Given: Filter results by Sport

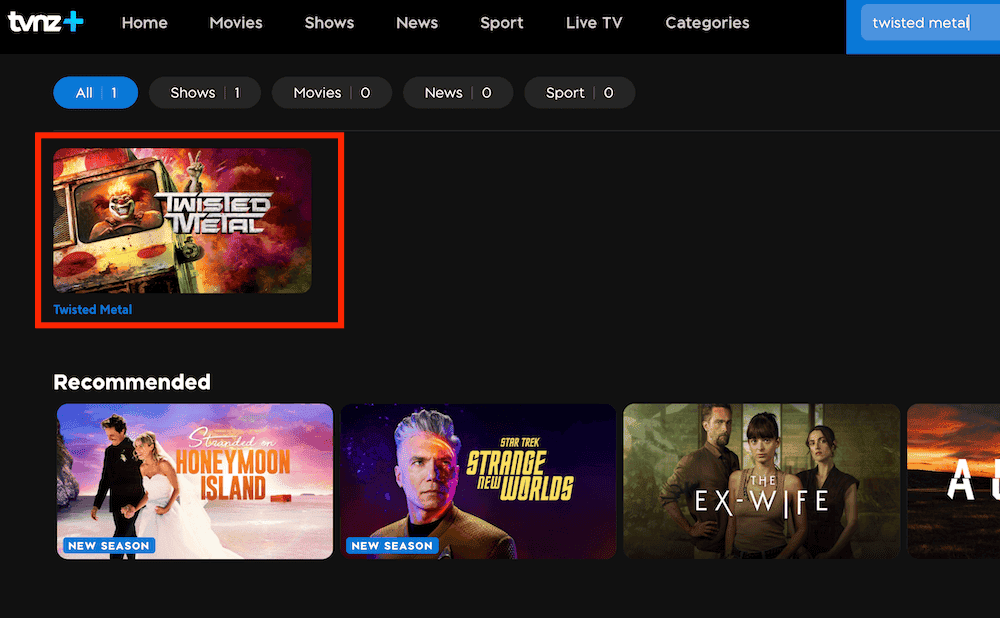Looking at the screenshot, I should [x=579, y=92].
